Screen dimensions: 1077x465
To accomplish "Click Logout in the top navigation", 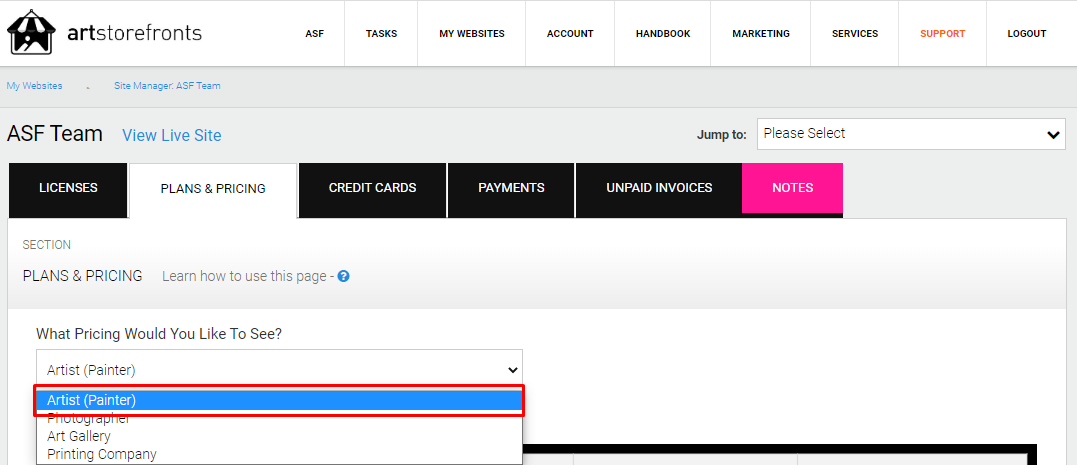I will click(1027, 34).
